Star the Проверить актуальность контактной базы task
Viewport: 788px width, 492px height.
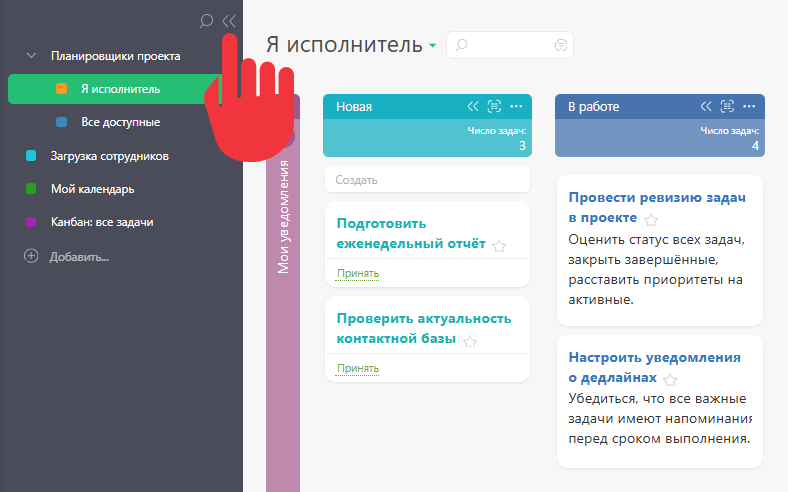470,342
